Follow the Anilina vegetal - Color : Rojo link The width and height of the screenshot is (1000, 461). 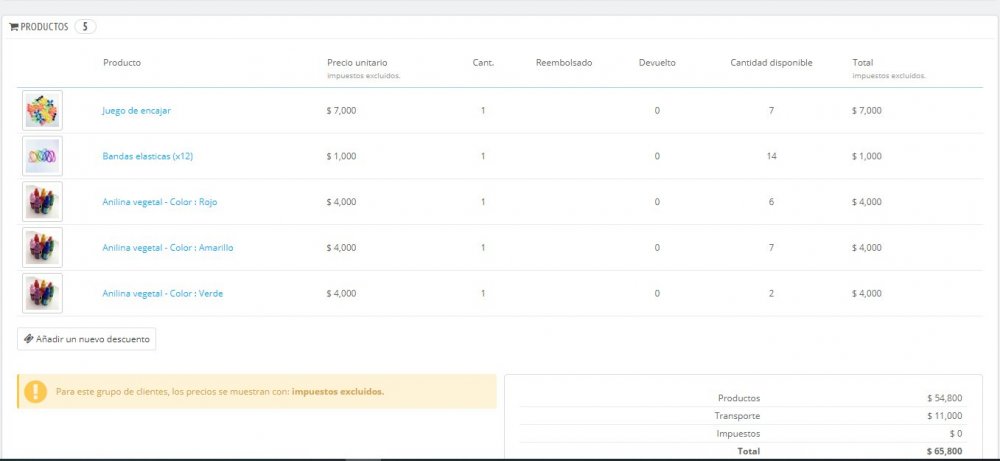160,202
